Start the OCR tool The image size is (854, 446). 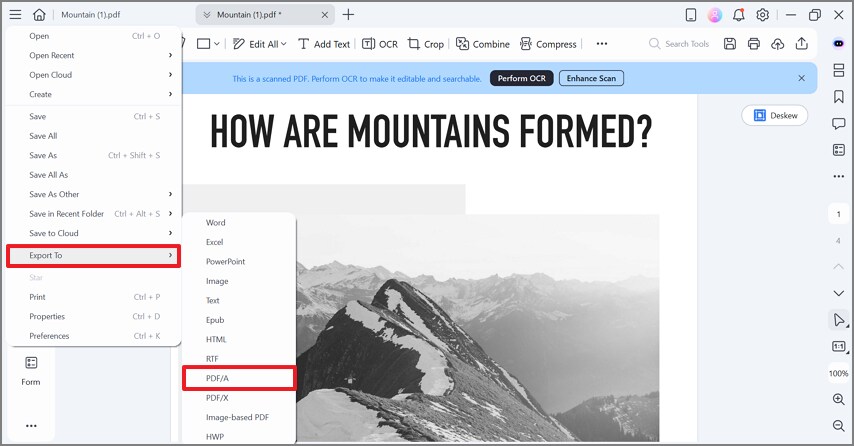380,44
